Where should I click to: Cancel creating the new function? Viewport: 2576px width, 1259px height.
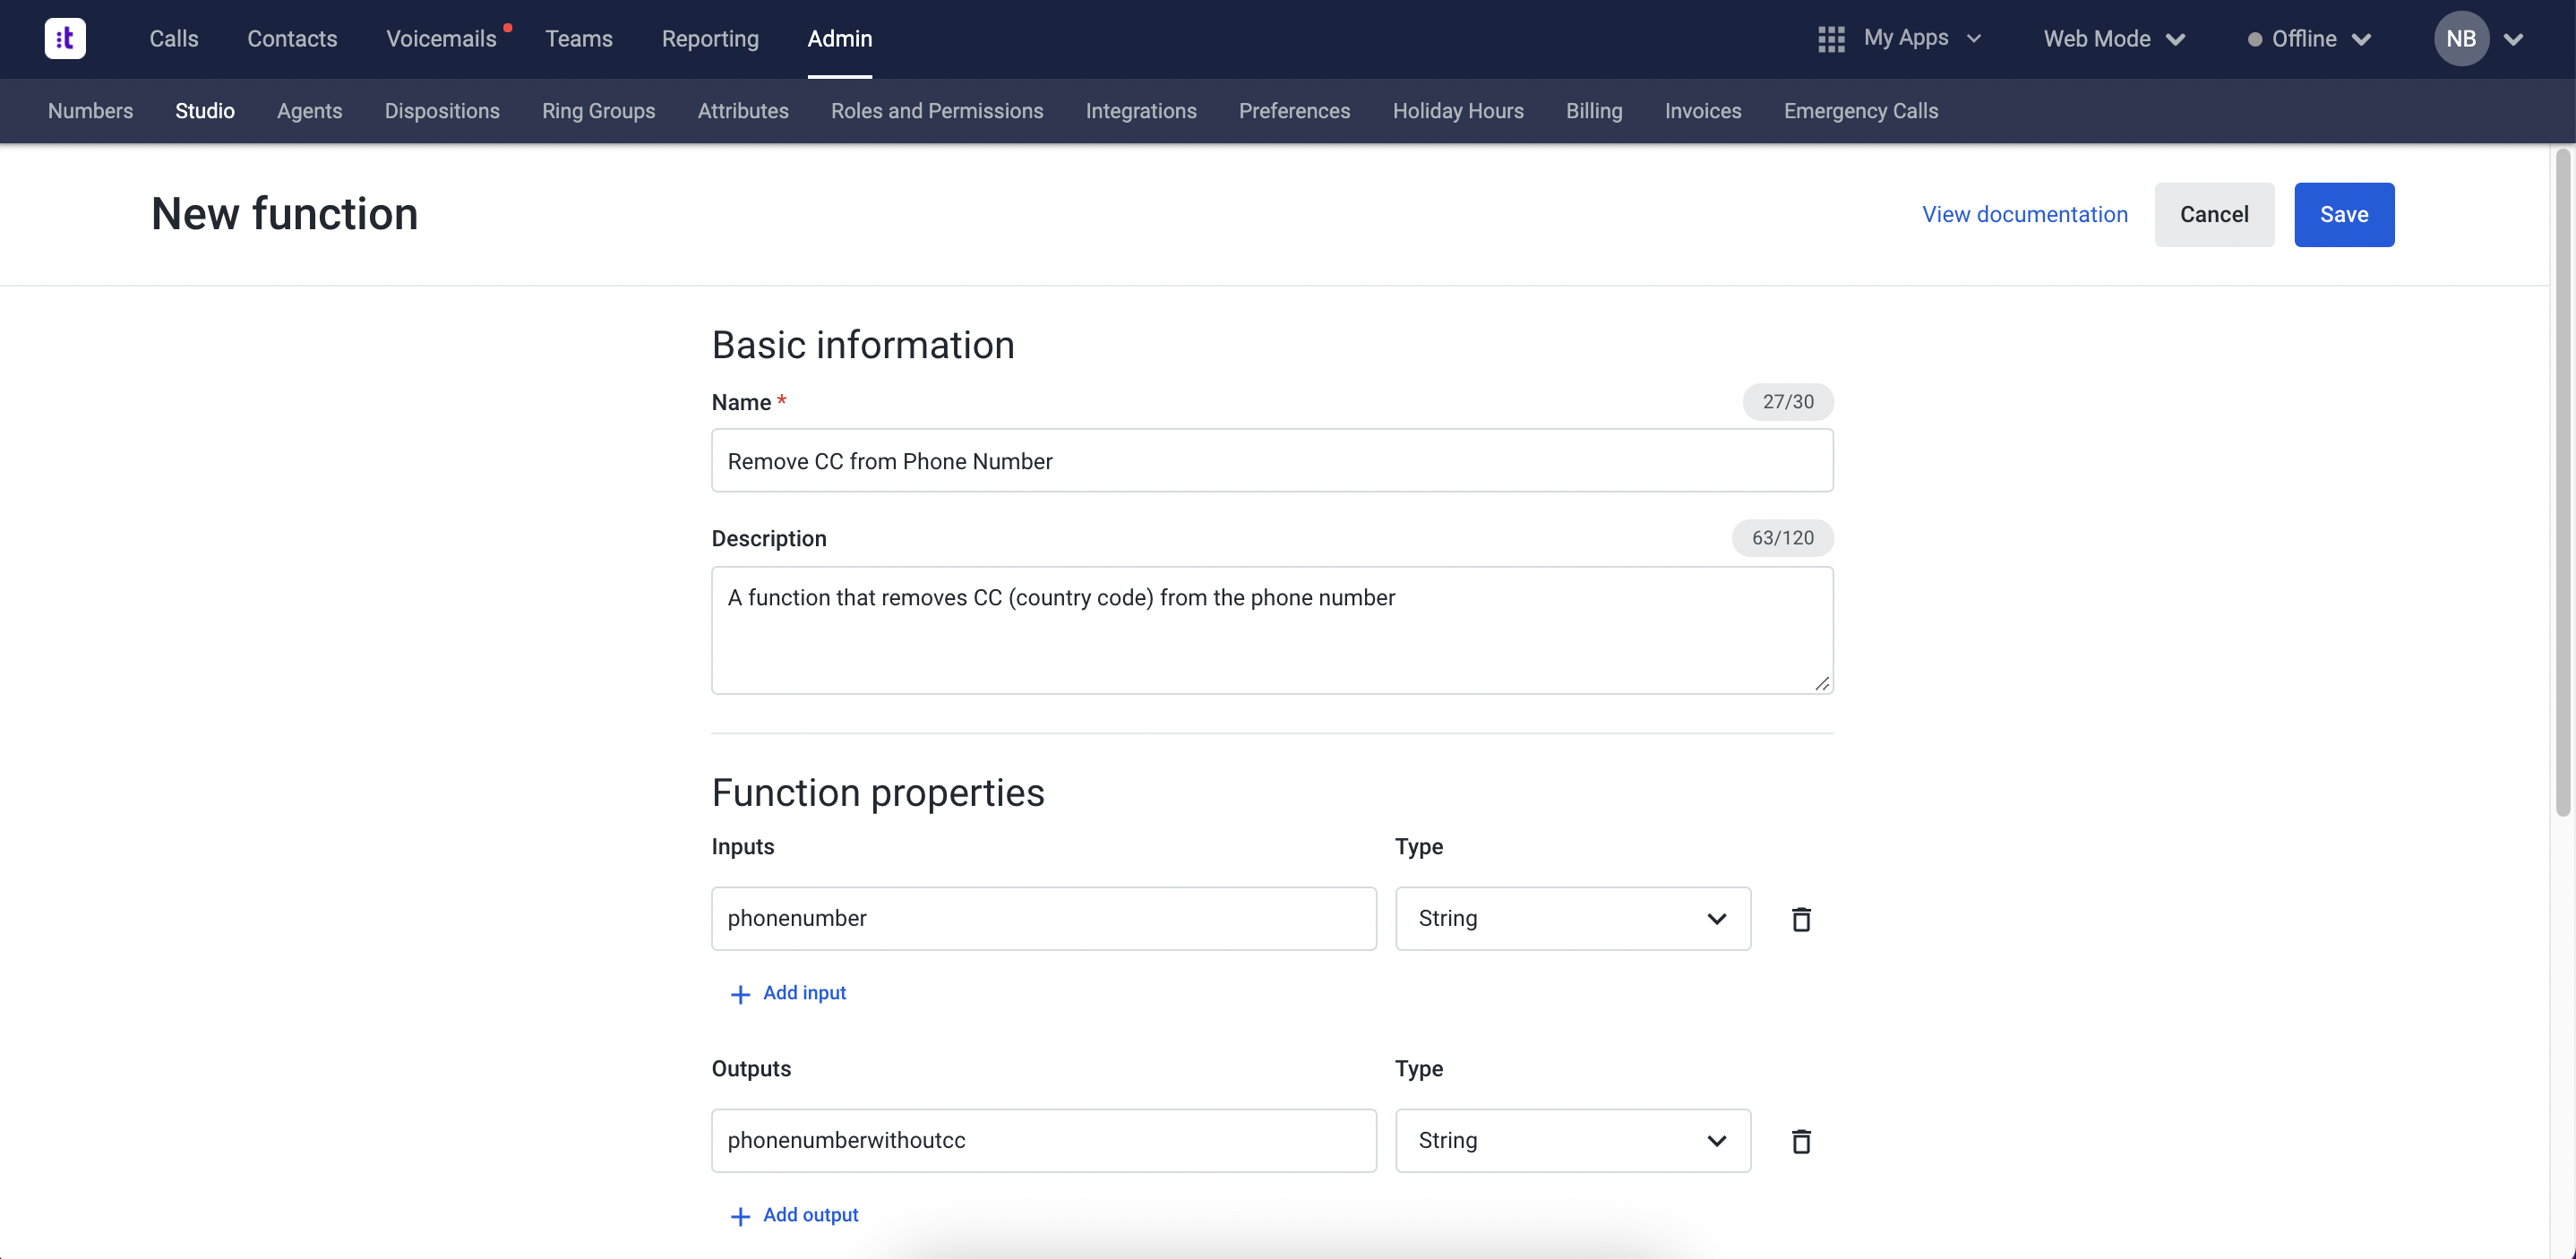[x=2214, y=214]
